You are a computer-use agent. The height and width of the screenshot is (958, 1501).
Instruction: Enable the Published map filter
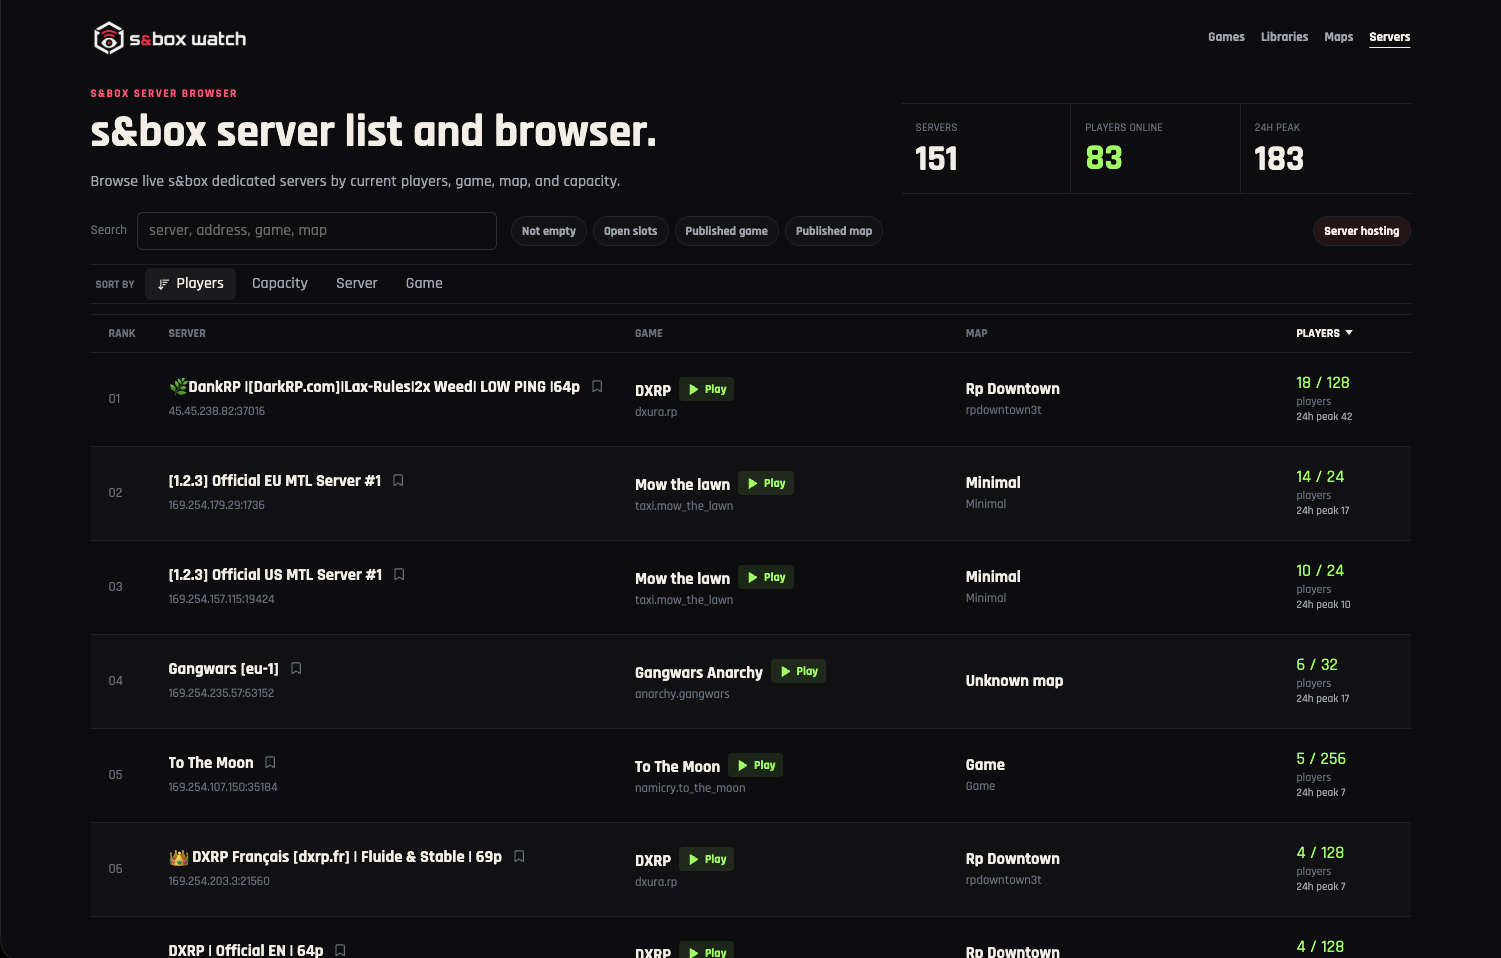834,231
